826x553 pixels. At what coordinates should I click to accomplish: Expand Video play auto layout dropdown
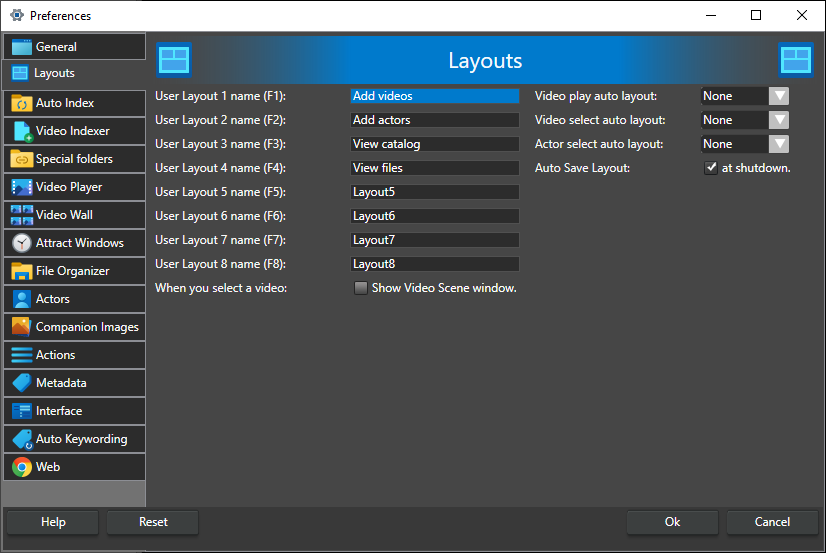click(778, 96)
